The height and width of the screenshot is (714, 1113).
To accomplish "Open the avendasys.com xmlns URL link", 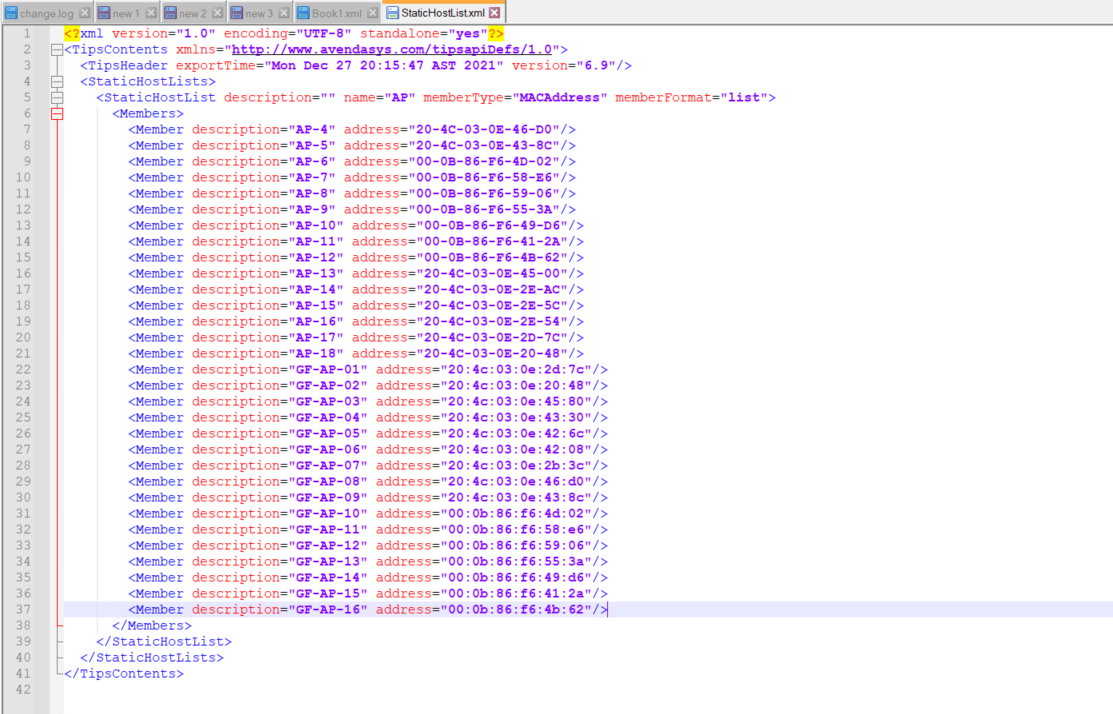I will coord(394,49).
